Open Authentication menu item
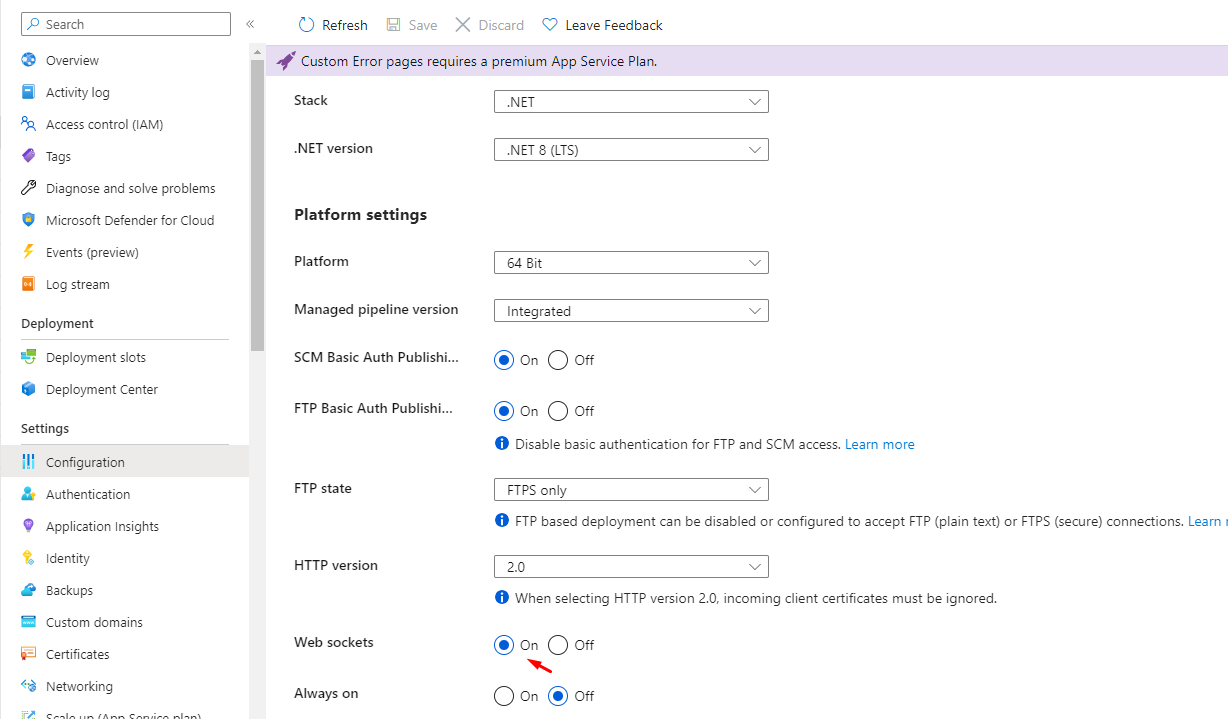 click(124, 494)
